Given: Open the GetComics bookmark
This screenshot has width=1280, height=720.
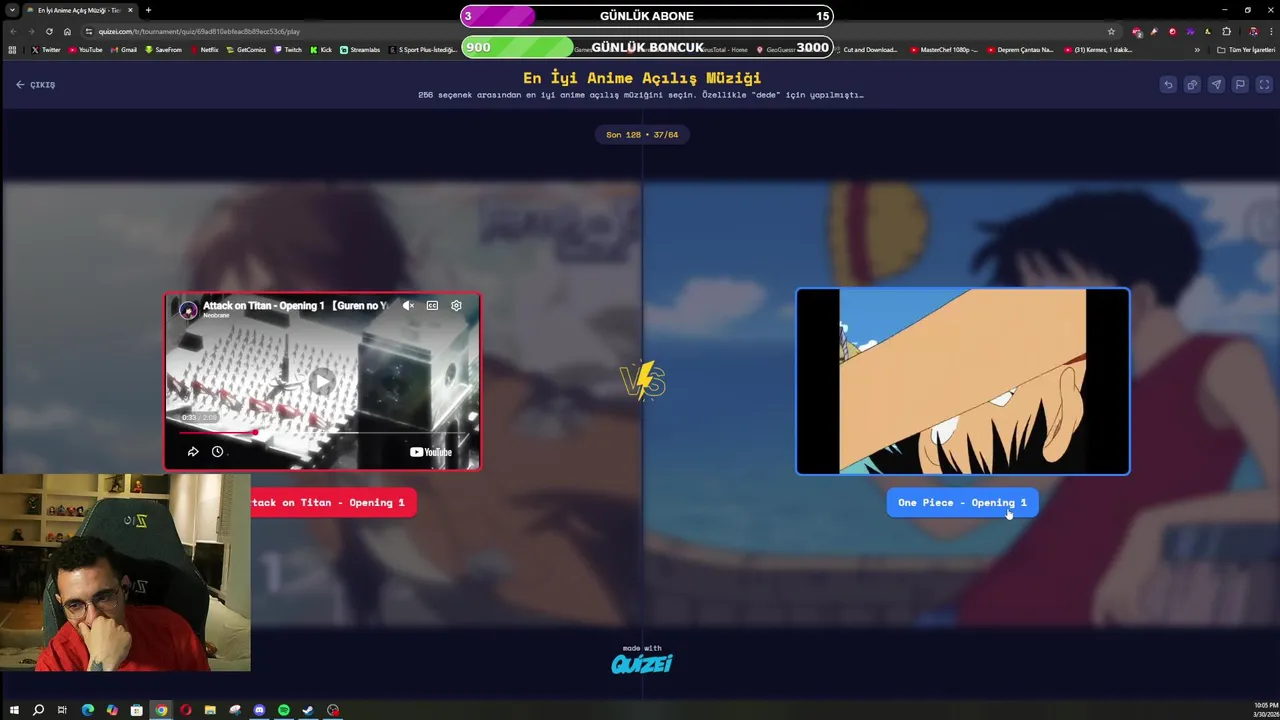Looking at the screenshot, I should 246,50.
